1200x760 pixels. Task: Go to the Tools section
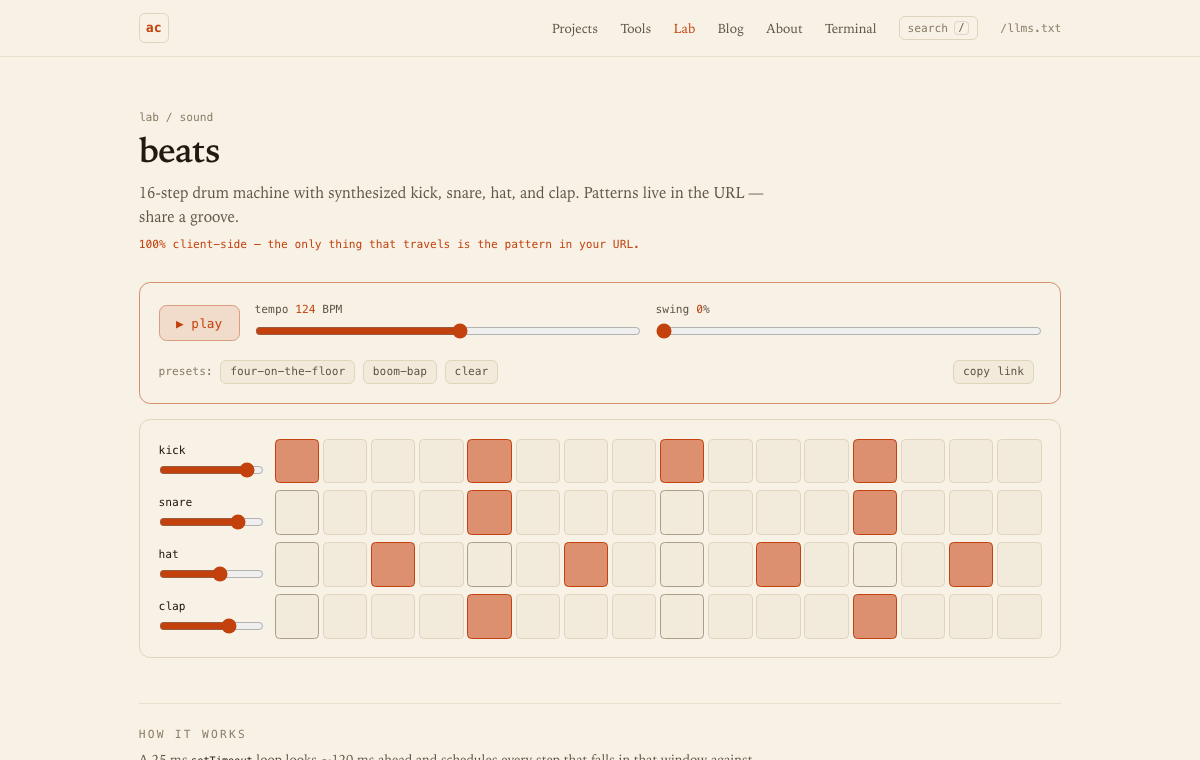click(x=635, y=28)
